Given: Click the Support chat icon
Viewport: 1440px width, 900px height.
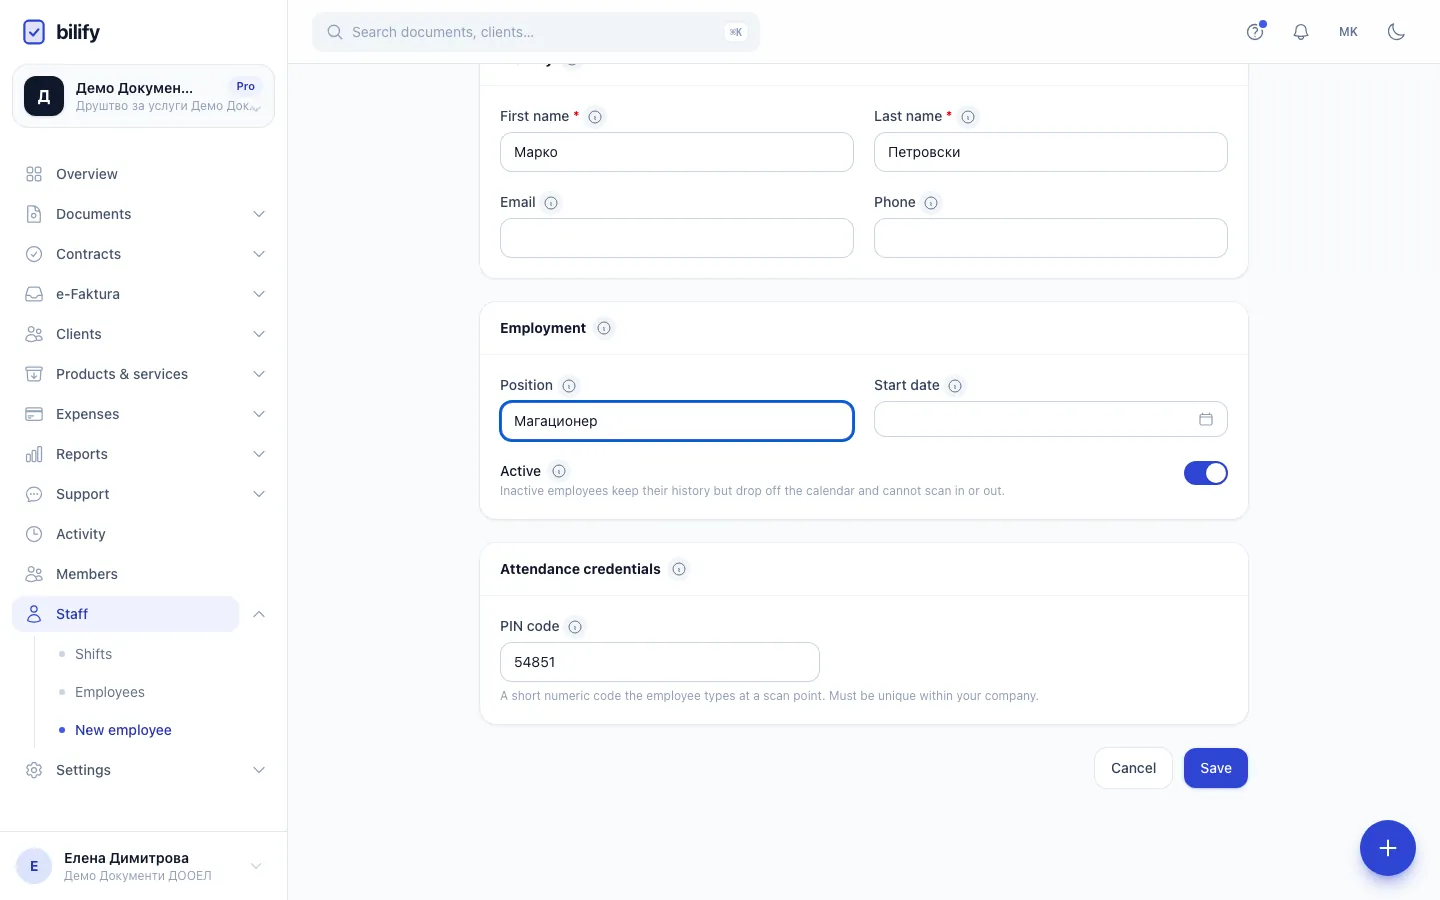Looking at the screenshot, I should point(34,494).
